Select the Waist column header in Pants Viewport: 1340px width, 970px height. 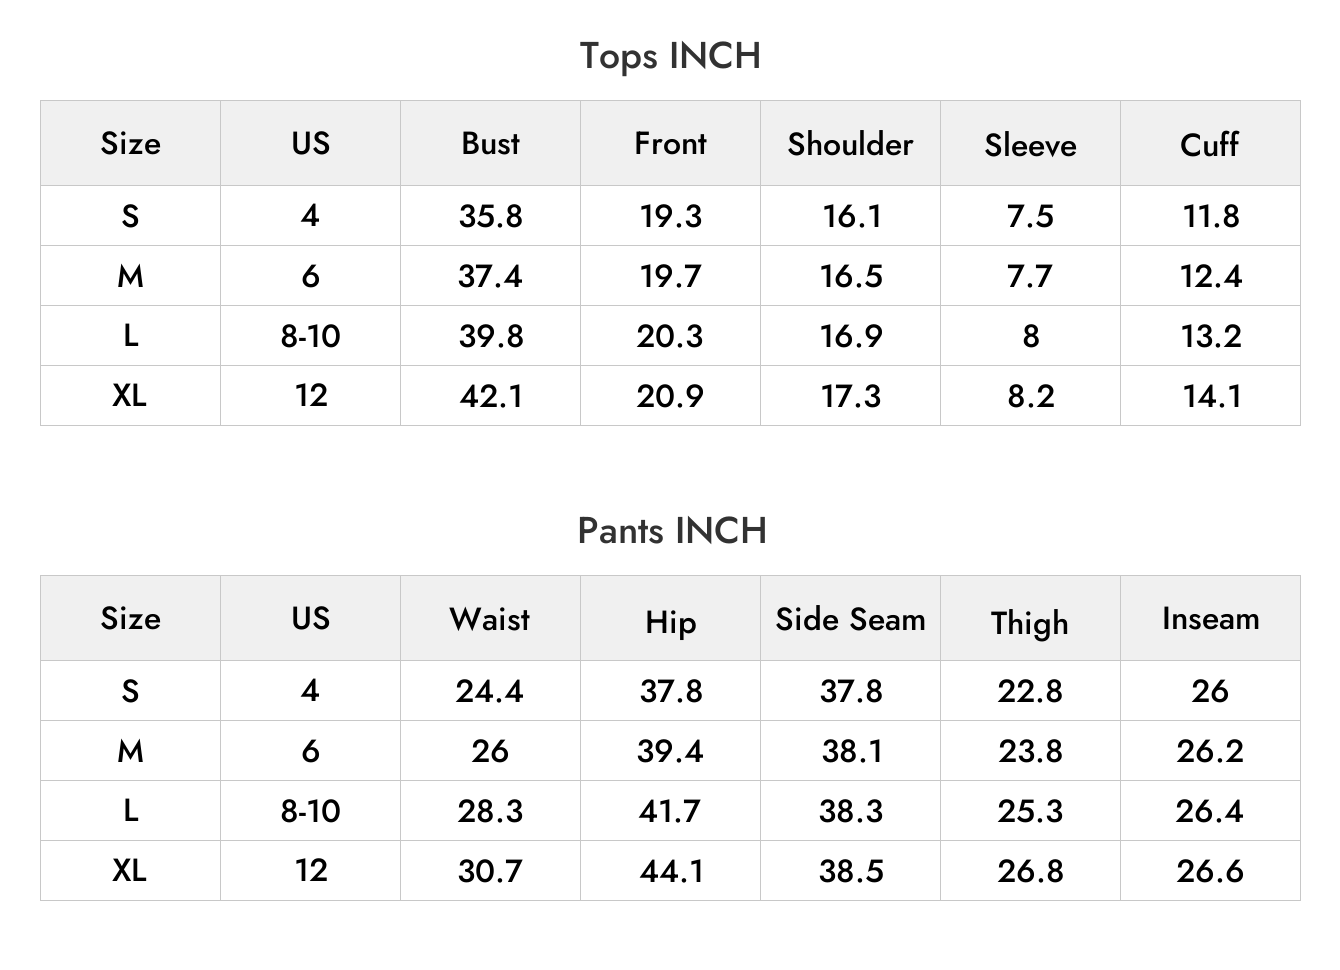point(490,619)
